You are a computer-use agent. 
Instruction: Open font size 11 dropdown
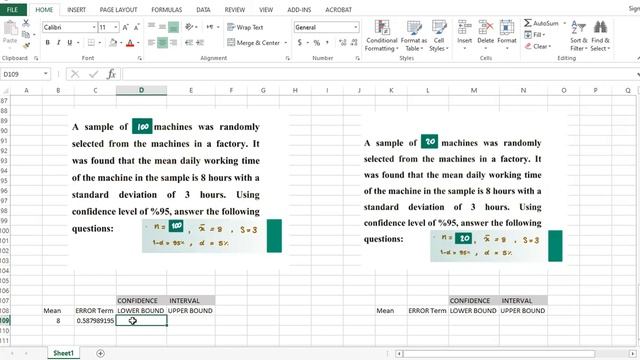point(116,27)
